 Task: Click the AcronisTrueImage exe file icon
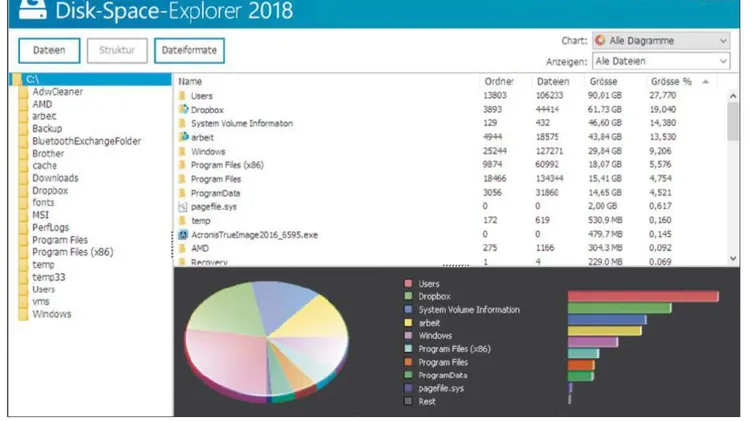click(183, 235)
